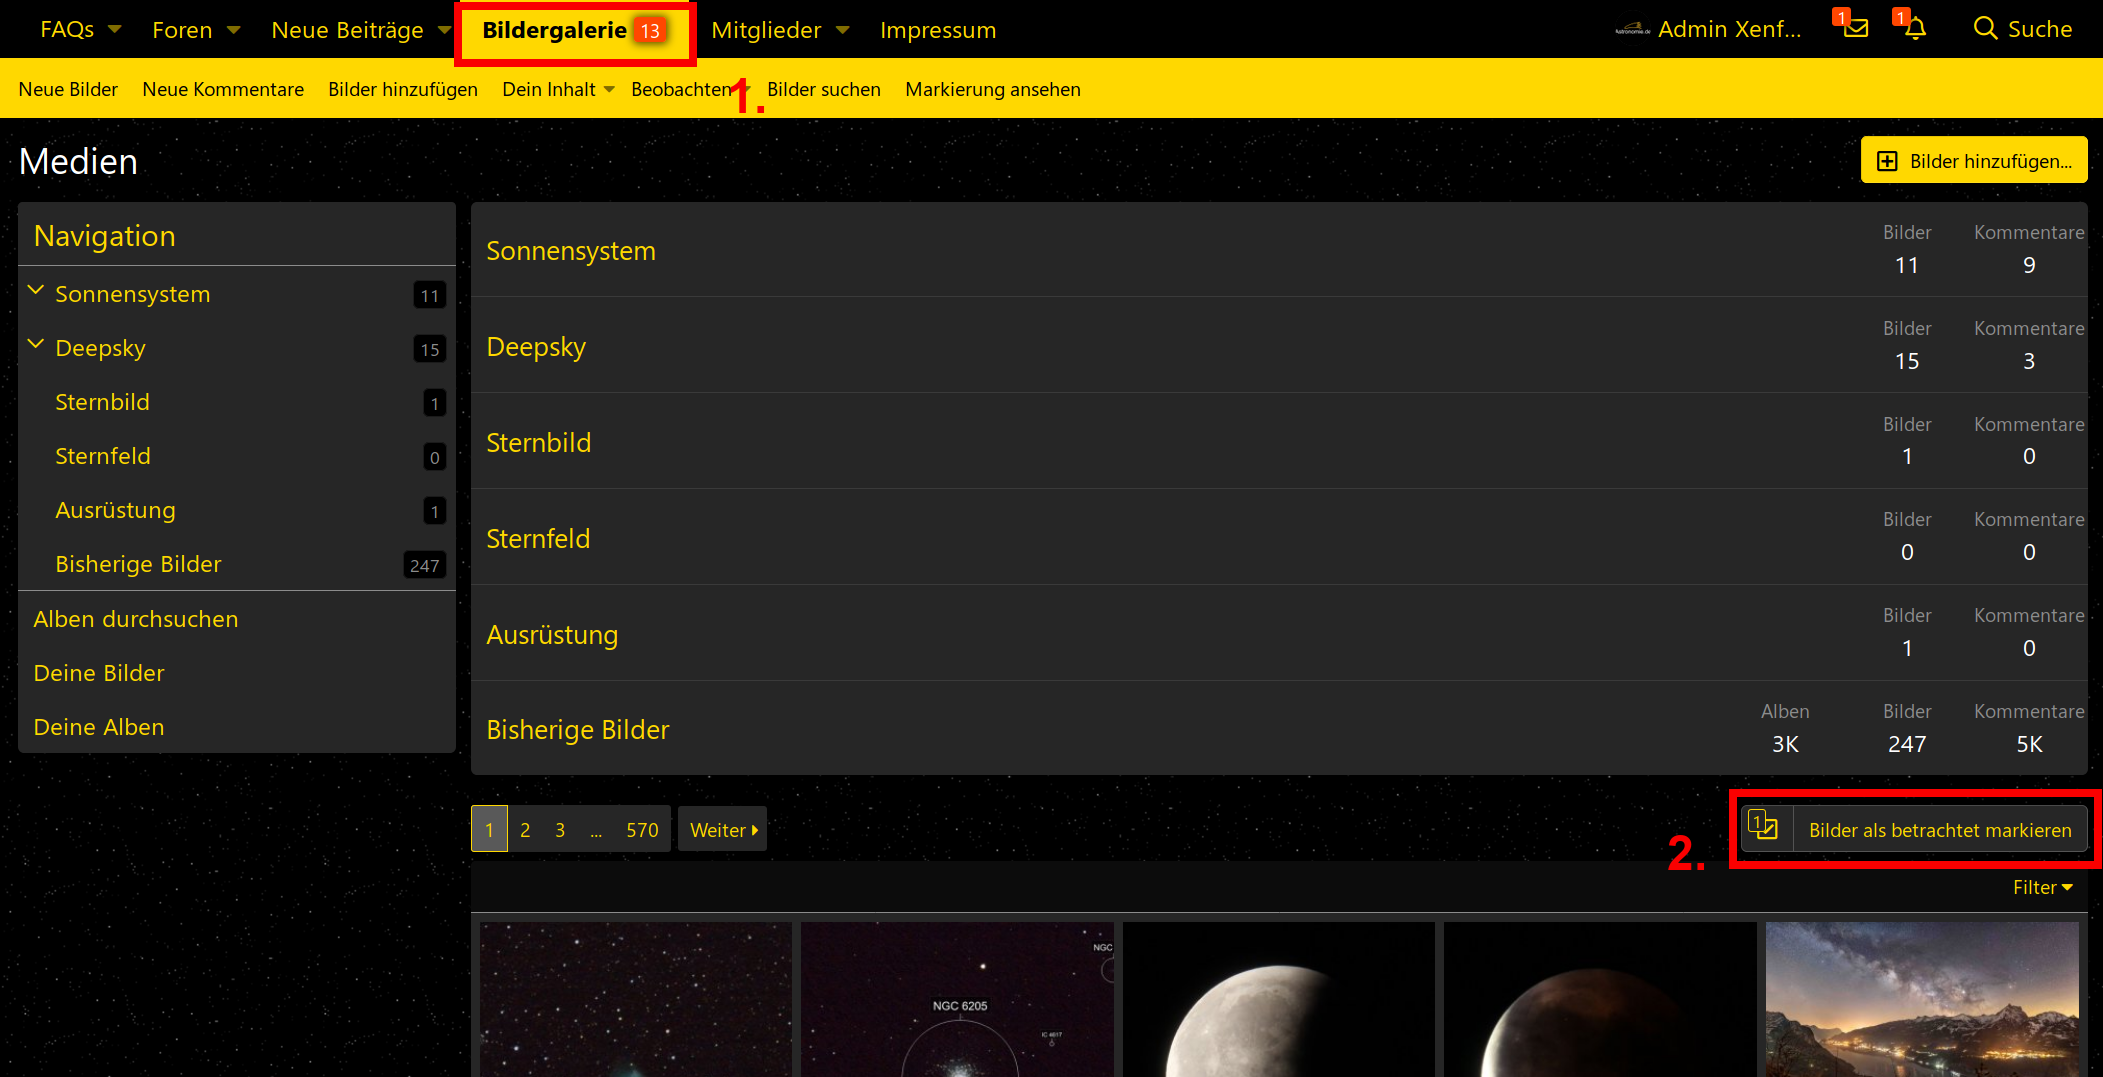Expand the Neue Beiträge menu arrow

pyautogui.click(x=444, y=29)
